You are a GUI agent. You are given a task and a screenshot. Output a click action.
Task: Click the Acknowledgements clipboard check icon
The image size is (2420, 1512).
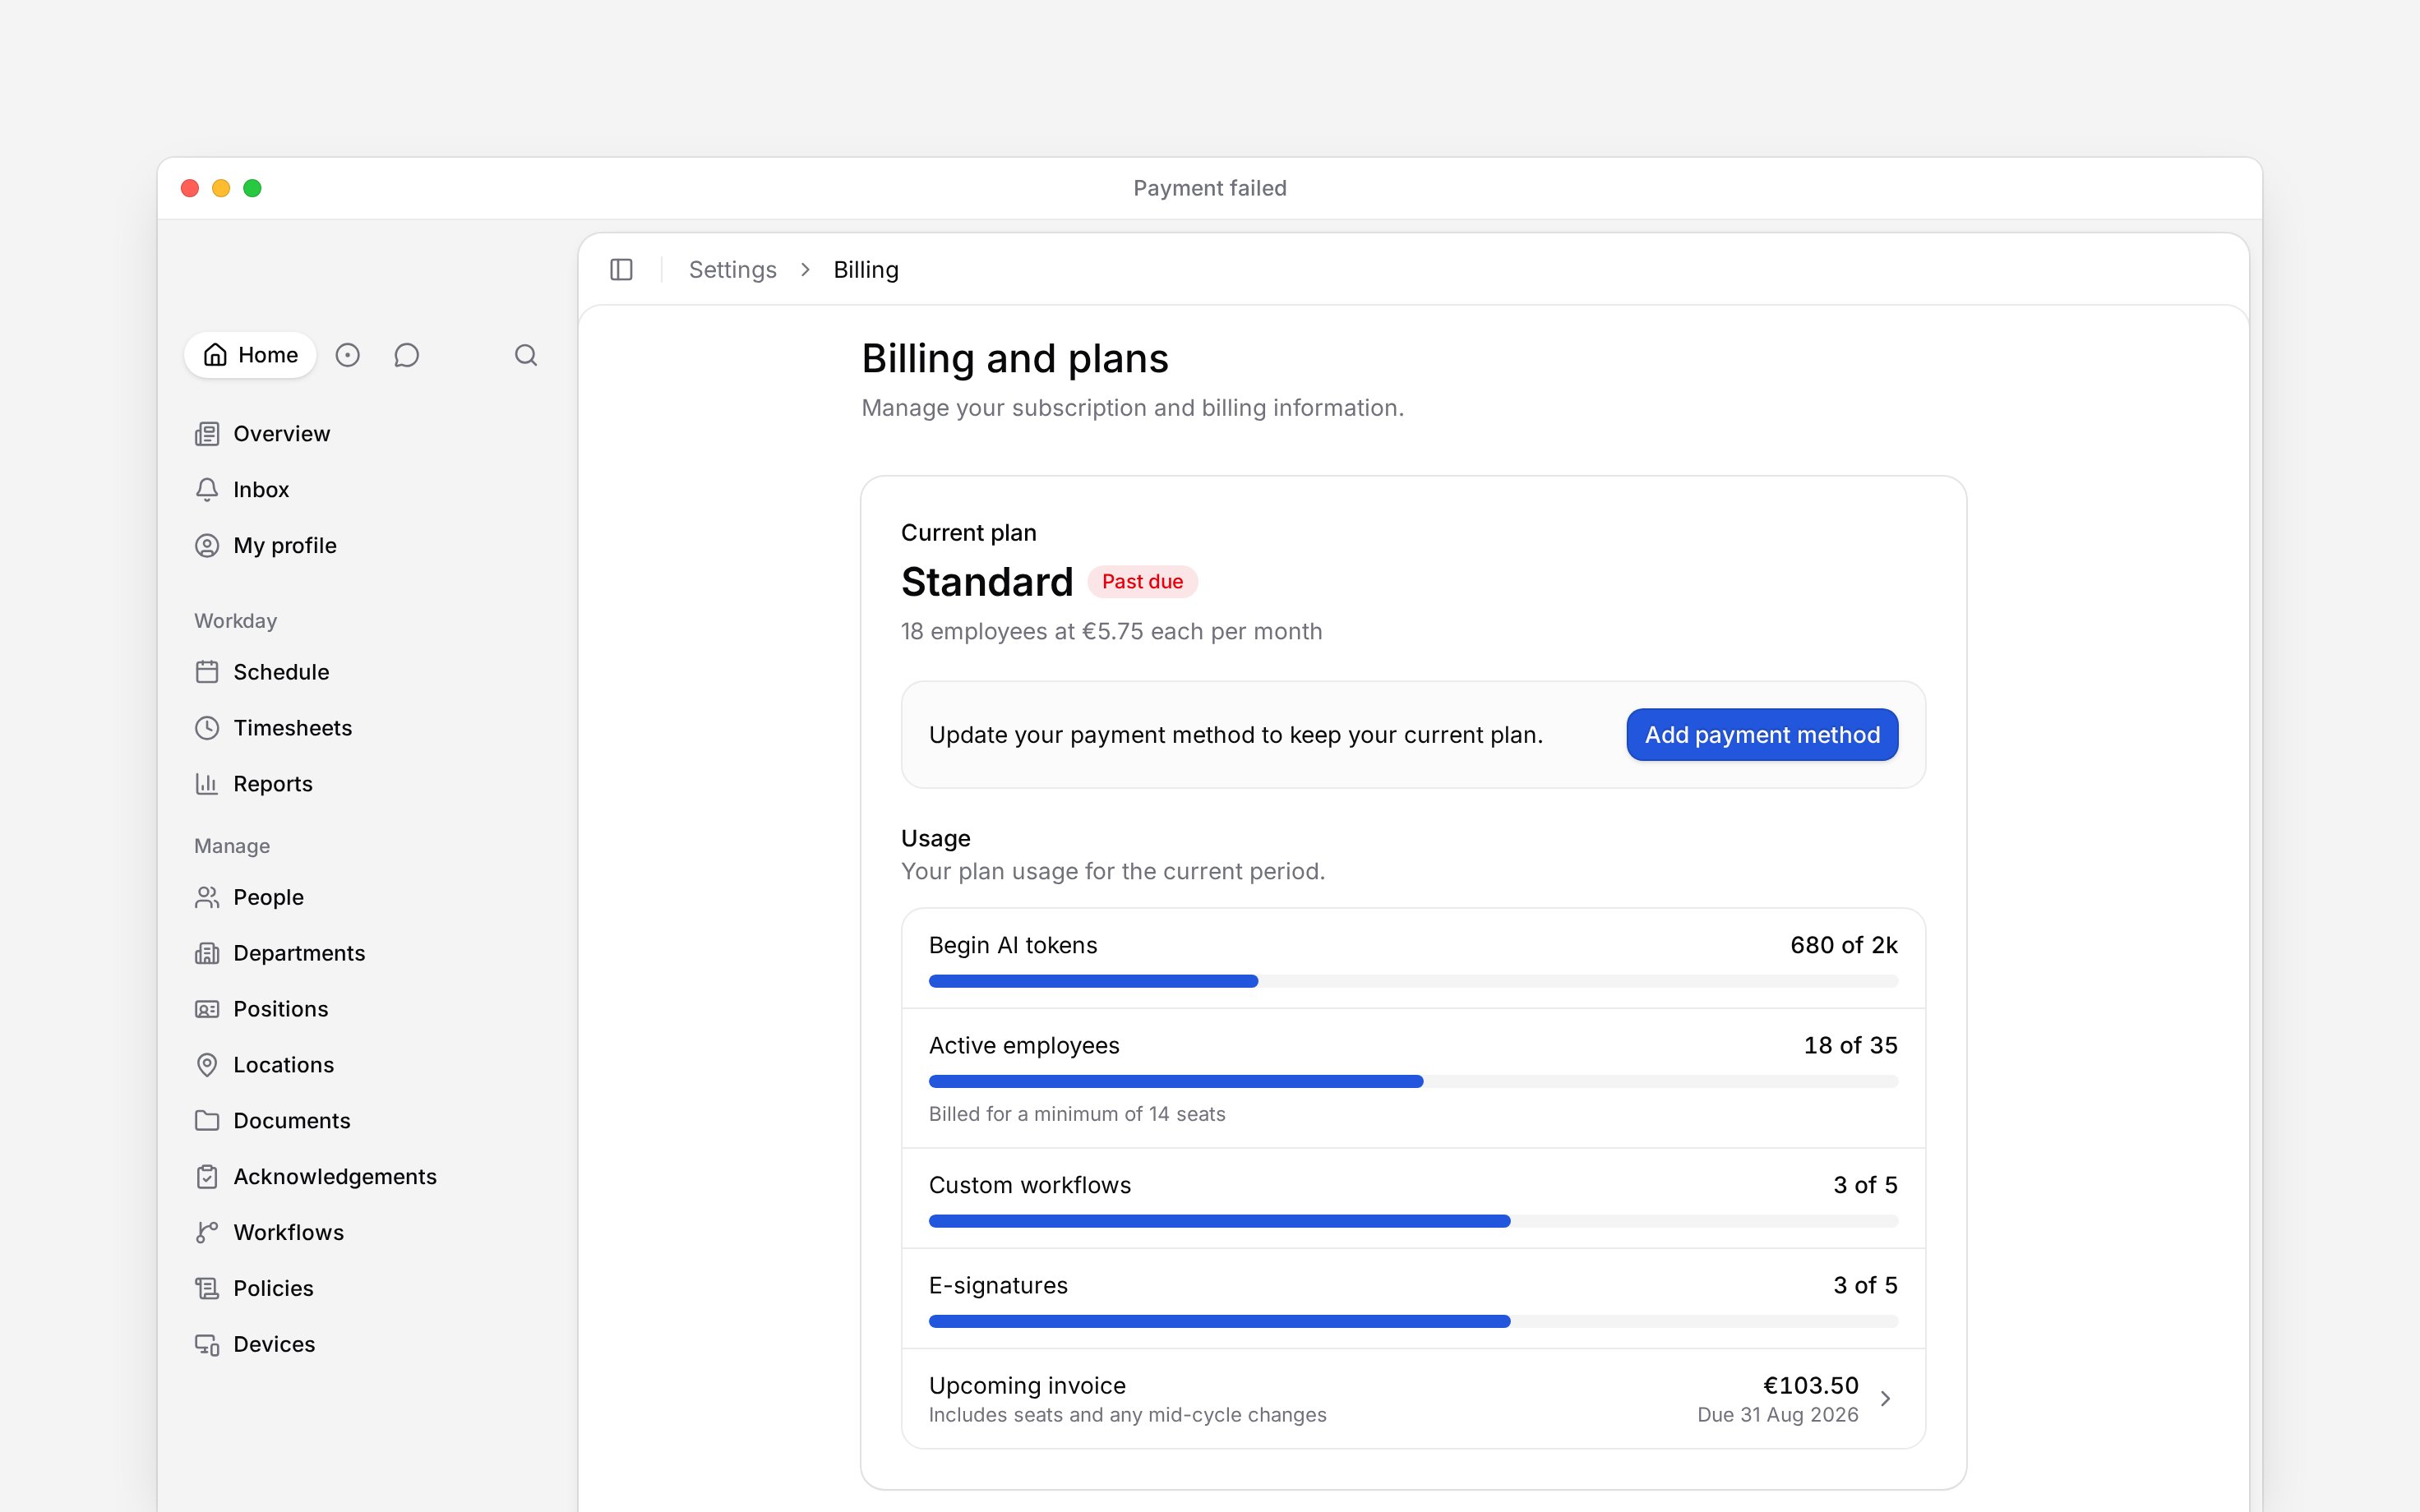point(207,1177)
